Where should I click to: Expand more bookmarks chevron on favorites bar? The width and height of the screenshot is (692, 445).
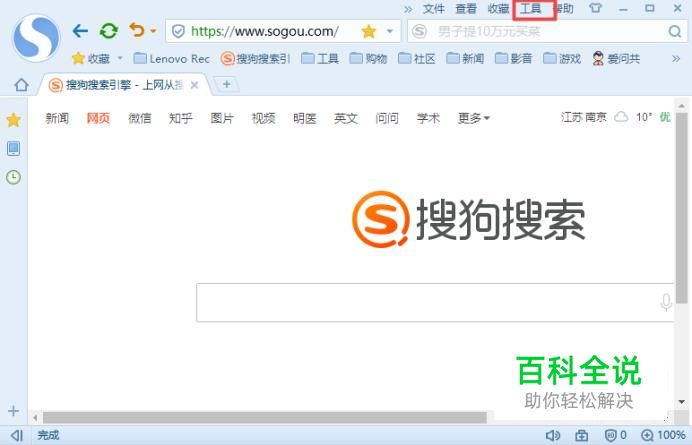[676, 59]
